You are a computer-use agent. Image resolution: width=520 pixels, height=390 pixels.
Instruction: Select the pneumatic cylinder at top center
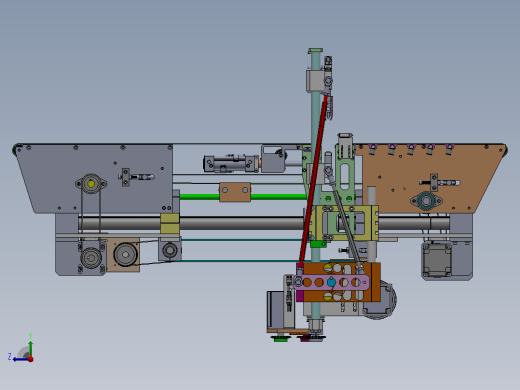pos(231,164)
